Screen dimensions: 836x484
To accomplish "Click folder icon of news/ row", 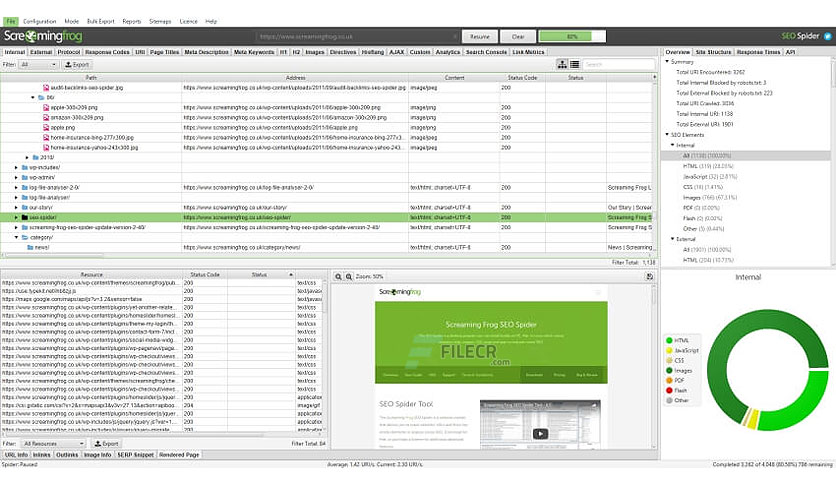I will click(30, 247).
